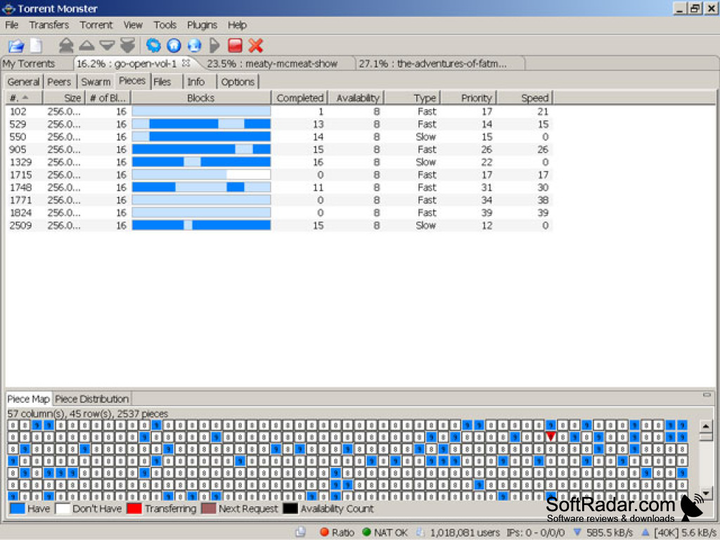Viewport: 720px width, 540px height.
Task: Sort by the Availability column header
Action: (x=357, y=98)
